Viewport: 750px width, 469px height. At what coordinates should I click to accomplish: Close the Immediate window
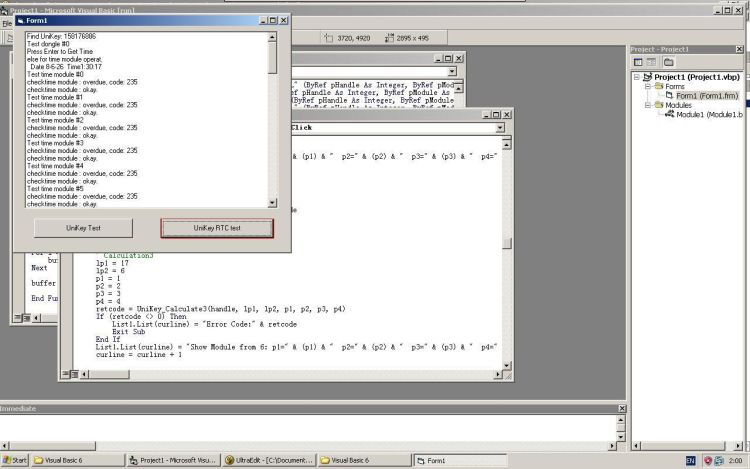(622, 408)
